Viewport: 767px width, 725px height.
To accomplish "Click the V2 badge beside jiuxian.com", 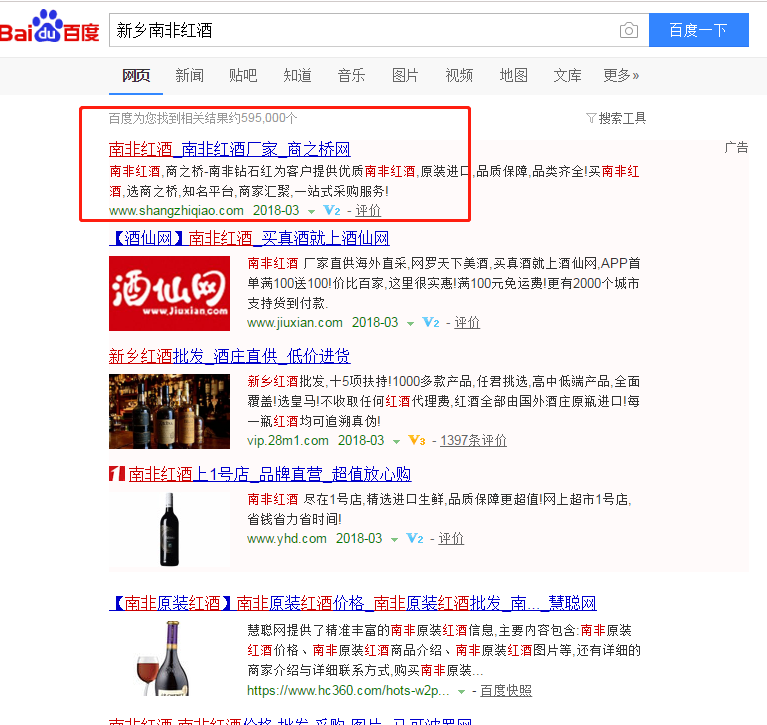I will click(x=431, y=322).
